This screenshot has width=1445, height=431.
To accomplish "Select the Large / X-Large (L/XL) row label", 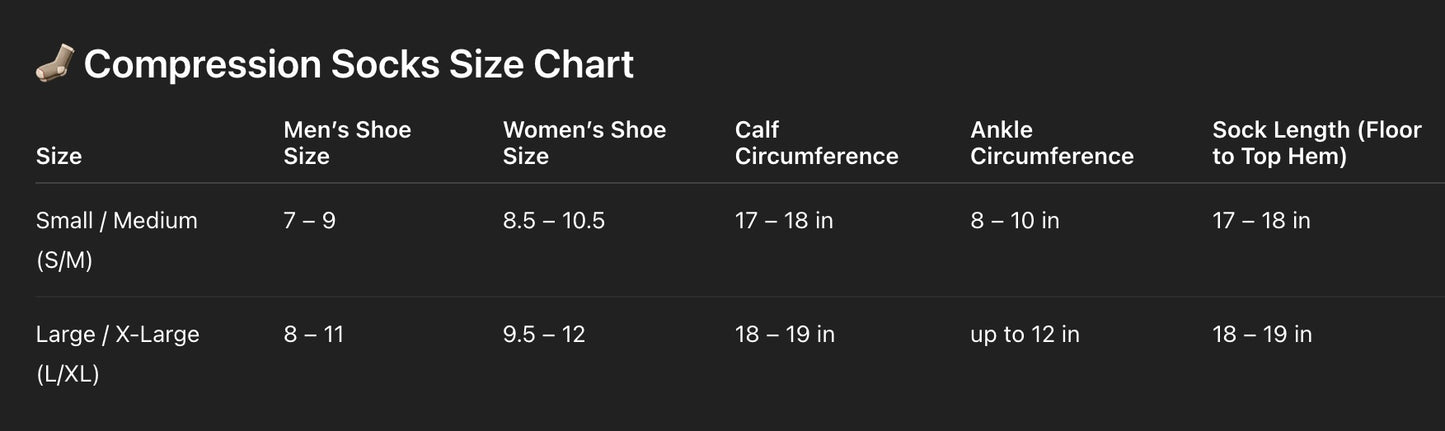I will click(x=117, y=354).
